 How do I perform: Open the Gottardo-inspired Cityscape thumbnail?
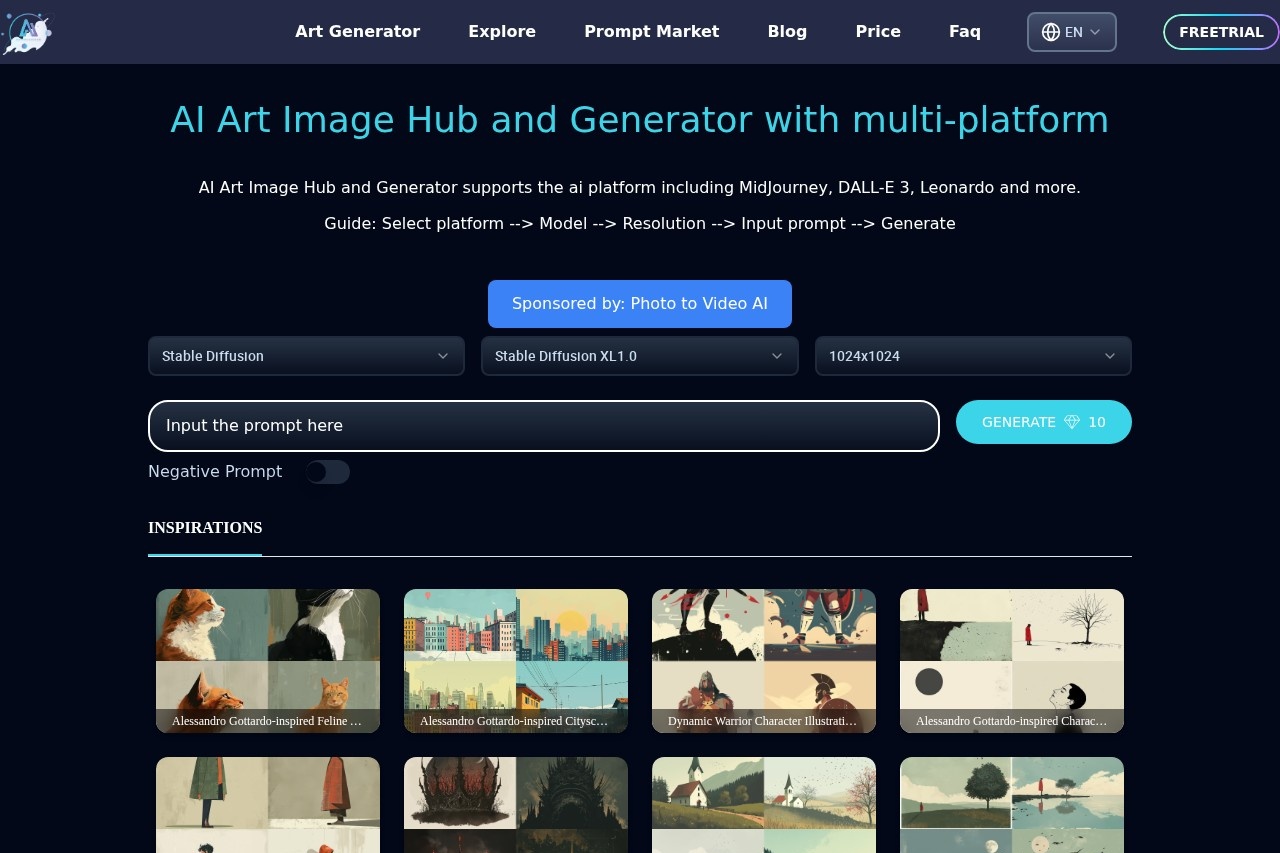pos(516,660)
